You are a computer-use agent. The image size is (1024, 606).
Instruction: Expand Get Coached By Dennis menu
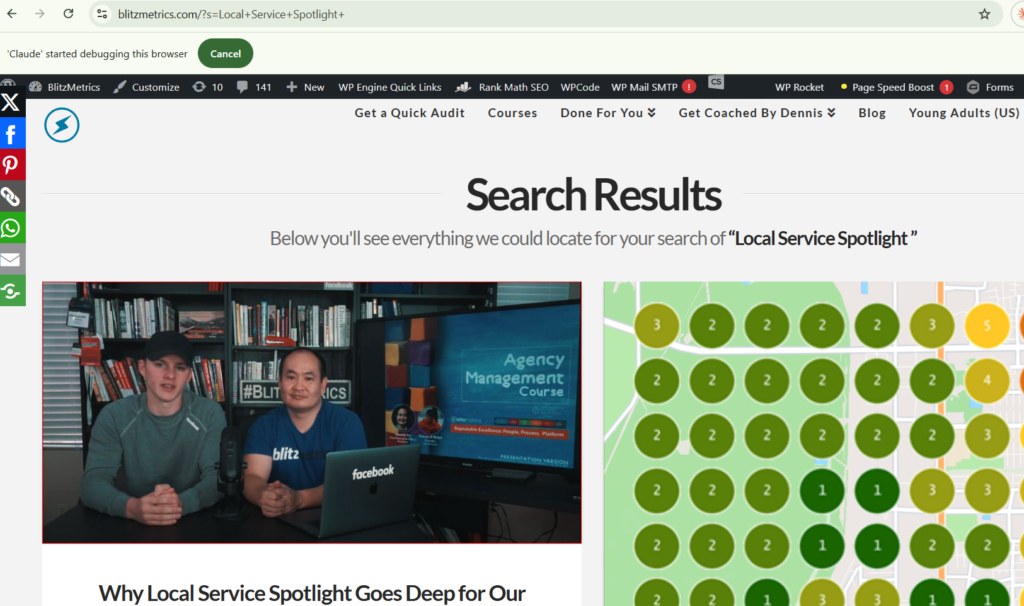click(x=756, y=113)
